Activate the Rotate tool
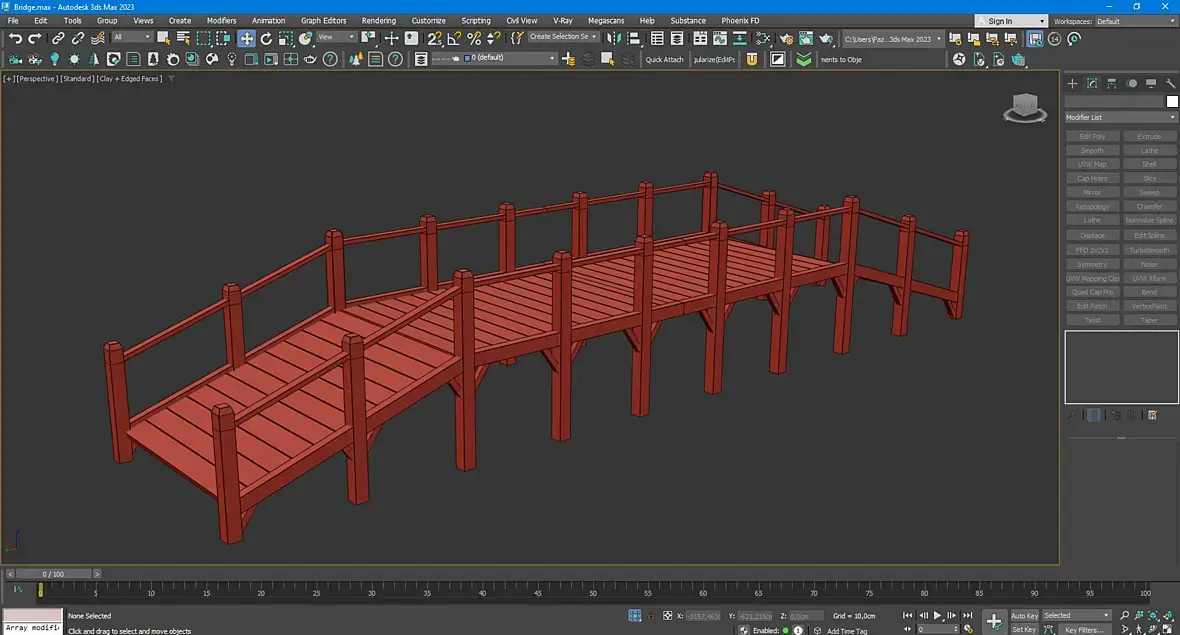Viewport: 1180px width, 635px height. pyautogui.click(x=266, y=38)
